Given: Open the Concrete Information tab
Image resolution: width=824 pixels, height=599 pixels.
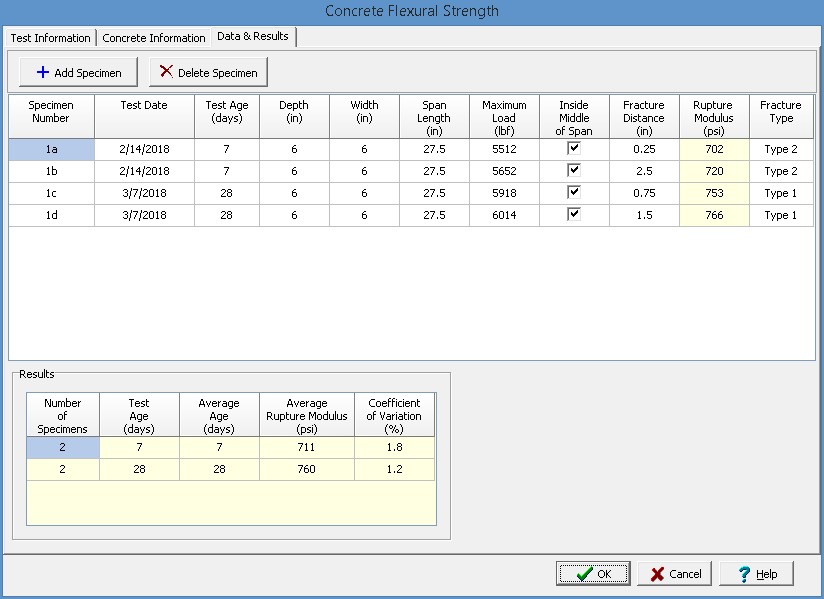Looking at the screenshot, I should coord(154,38).
